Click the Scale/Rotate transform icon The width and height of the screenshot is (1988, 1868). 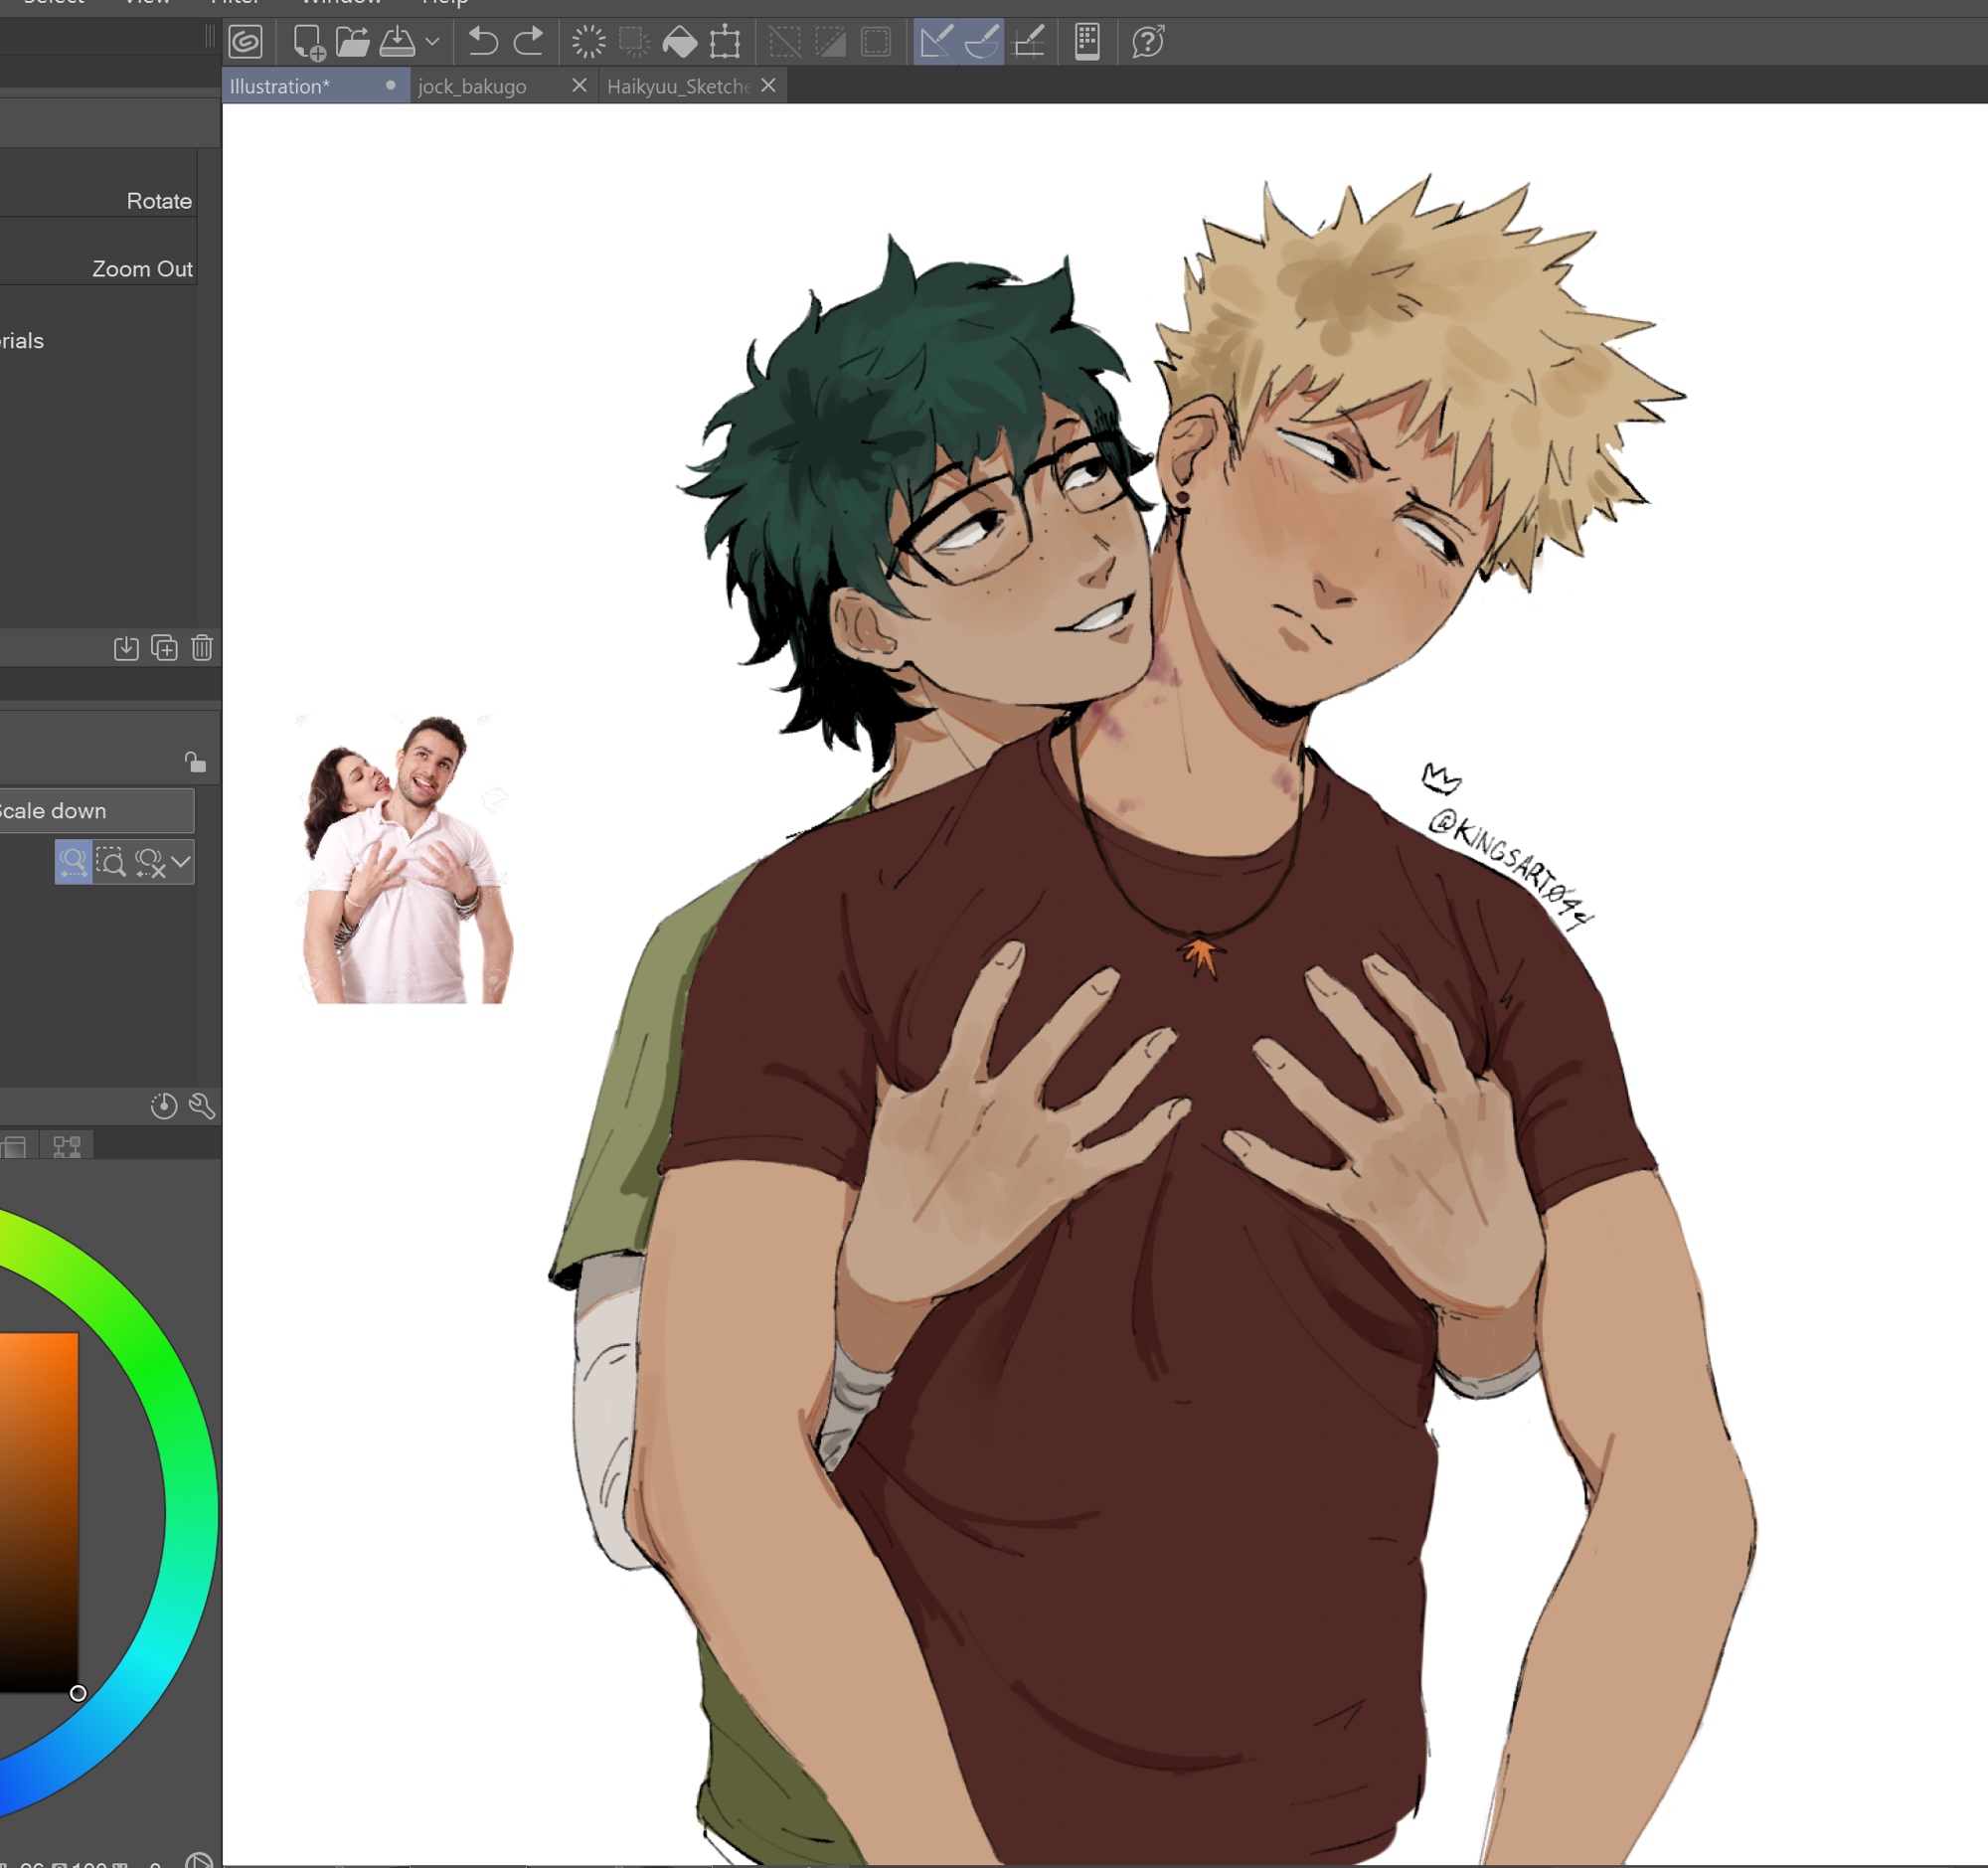725,42
